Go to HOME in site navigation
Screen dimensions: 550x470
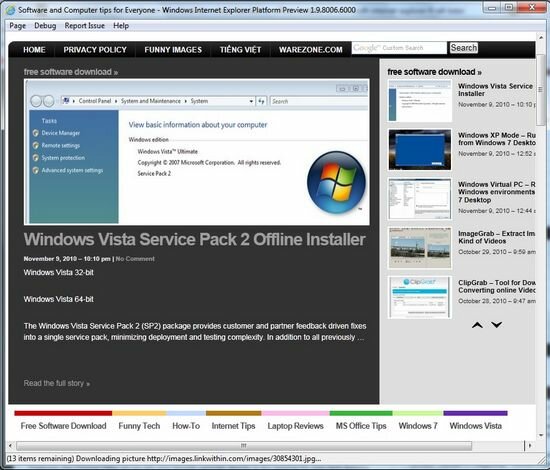pos(34,50)
